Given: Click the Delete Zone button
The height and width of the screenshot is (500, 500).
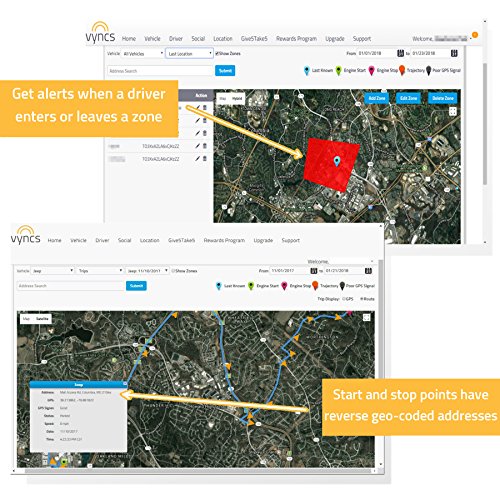Looking at the screenshot, I should pyautogui.click(x=443, y=98).
